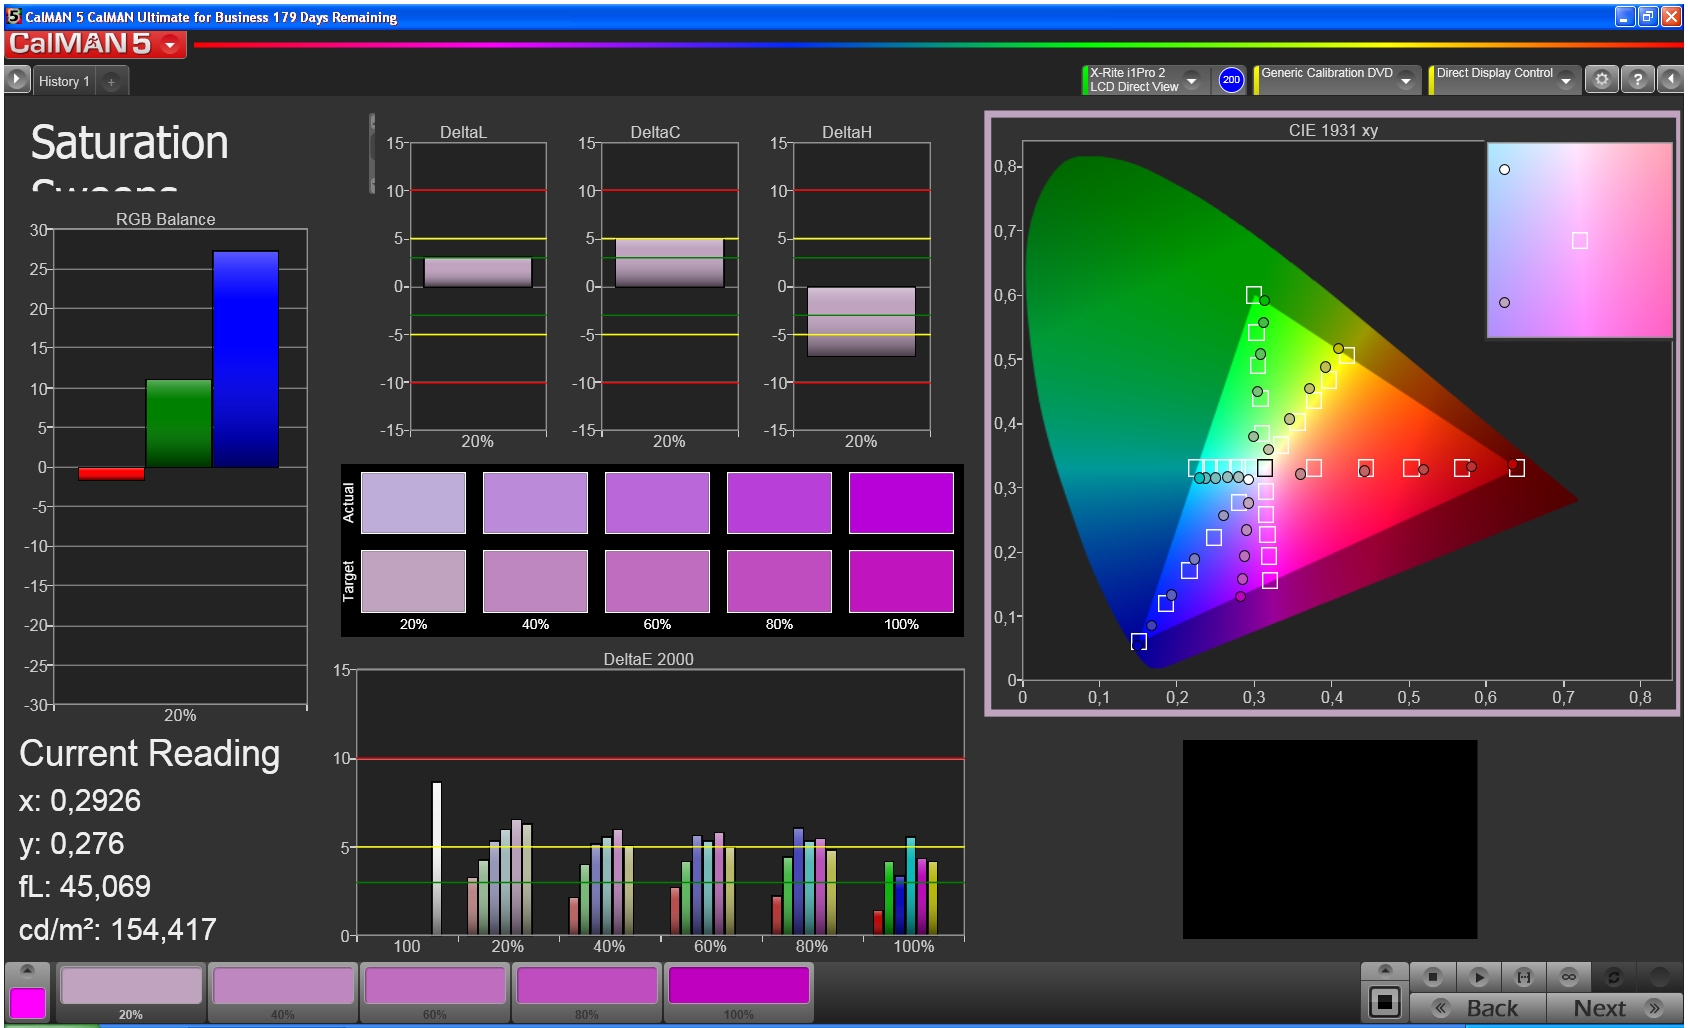The height and width of the screenshot is (1028, 1688).
Task: Open the Generic Calibration DVD source dropdown
Action: (x=1406, y=81)
